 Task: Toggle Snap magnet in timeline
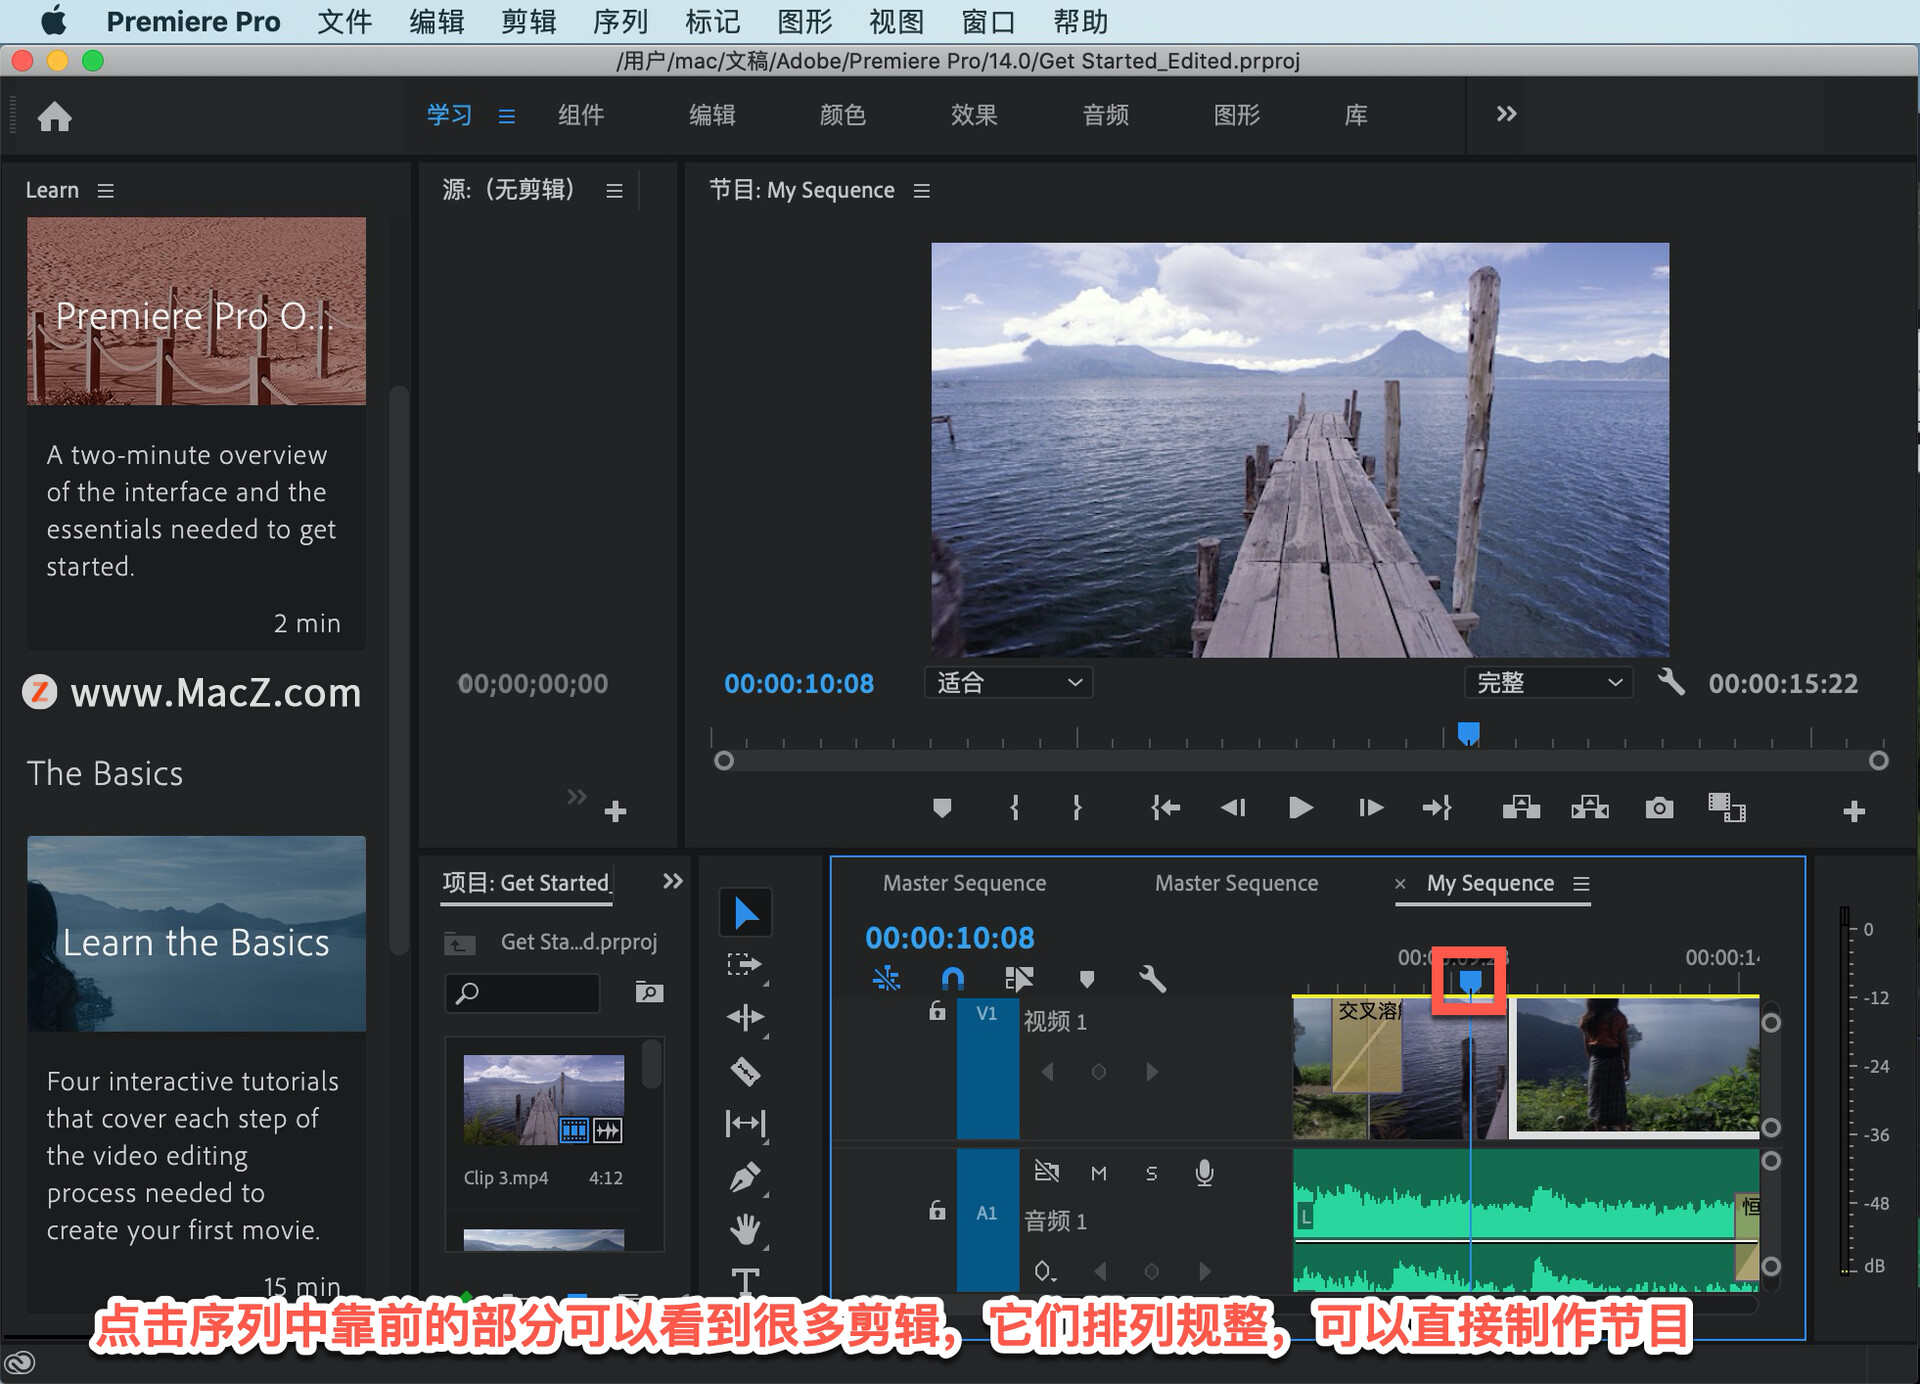coord(953,978)
